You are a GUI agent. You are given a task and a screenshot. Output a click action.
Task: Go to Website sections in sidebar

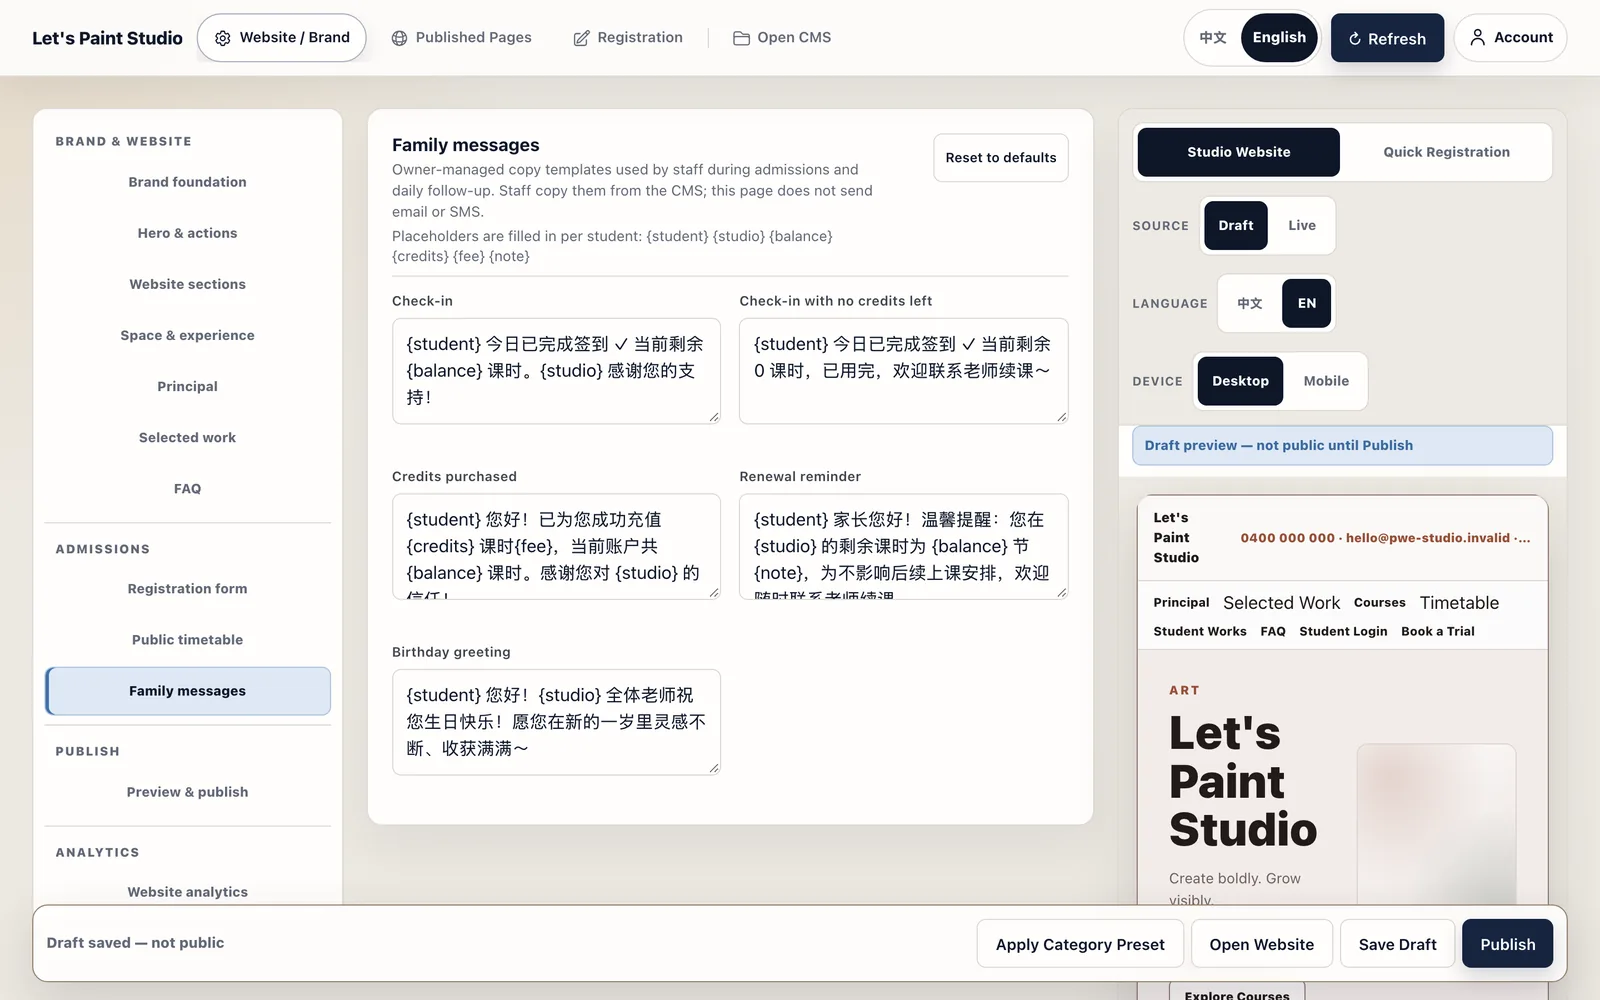coord(187,284)
